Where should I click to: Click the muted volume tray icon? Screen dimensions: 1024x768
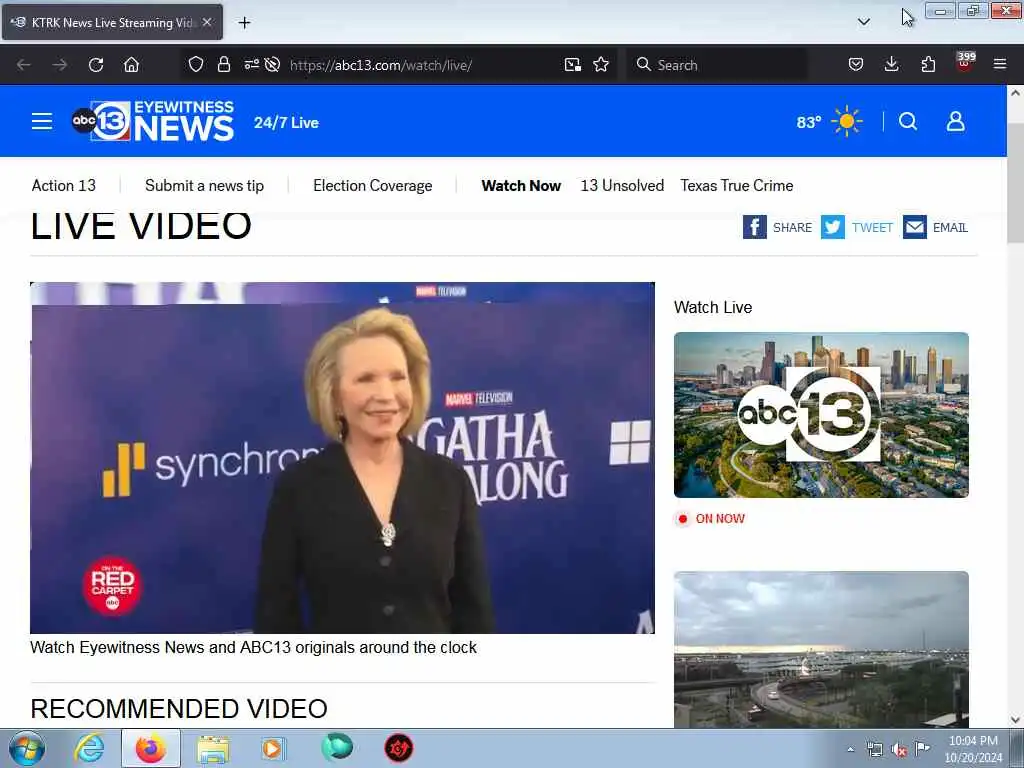coord(899,749)
